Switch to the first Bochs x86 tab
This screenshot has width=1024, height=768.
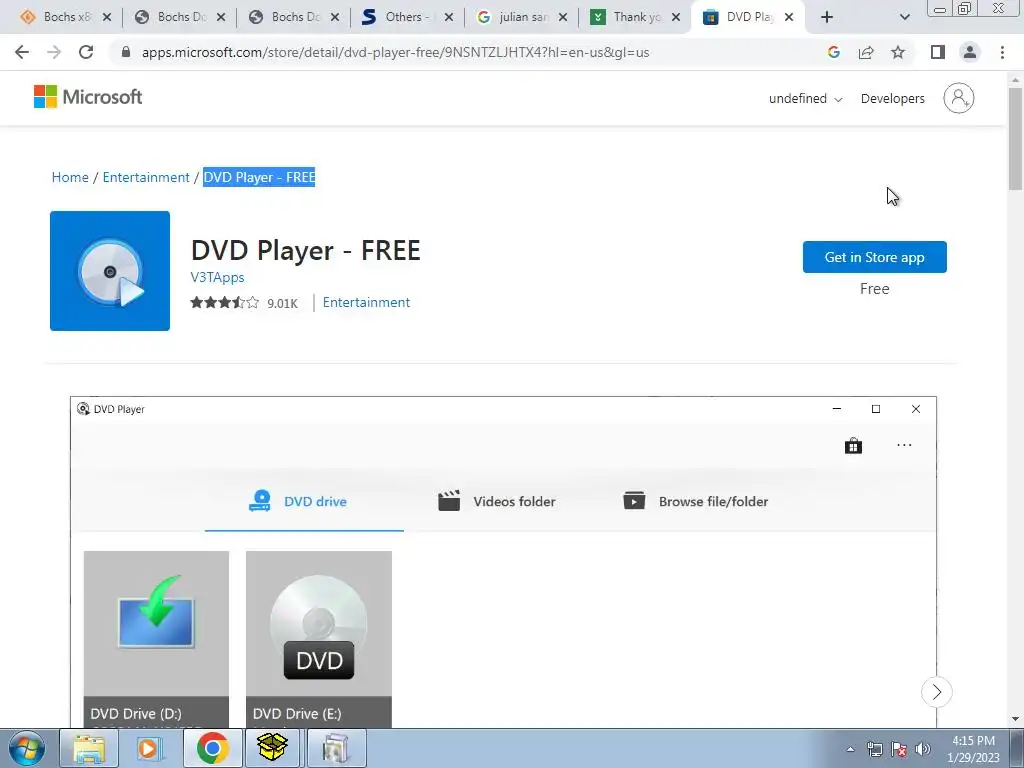click(x=65, y=17)
